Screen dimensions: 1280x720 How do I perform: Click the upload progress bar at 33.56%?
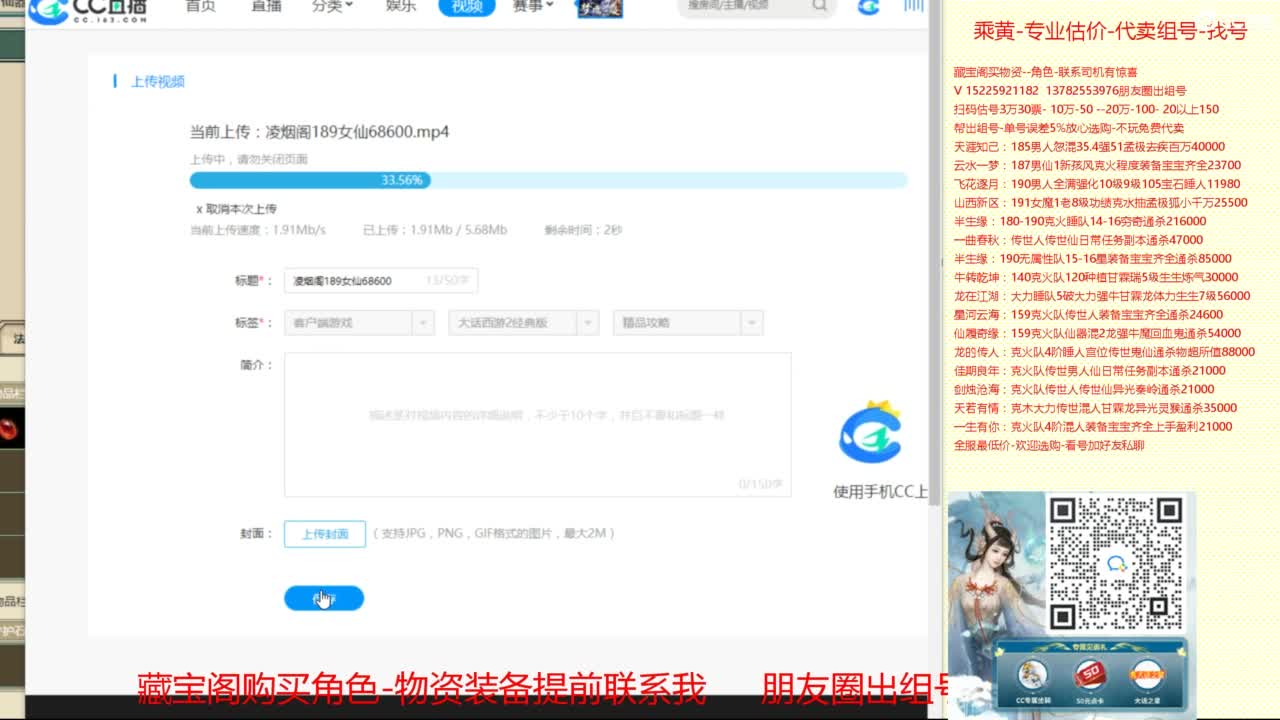click(548, 180)
